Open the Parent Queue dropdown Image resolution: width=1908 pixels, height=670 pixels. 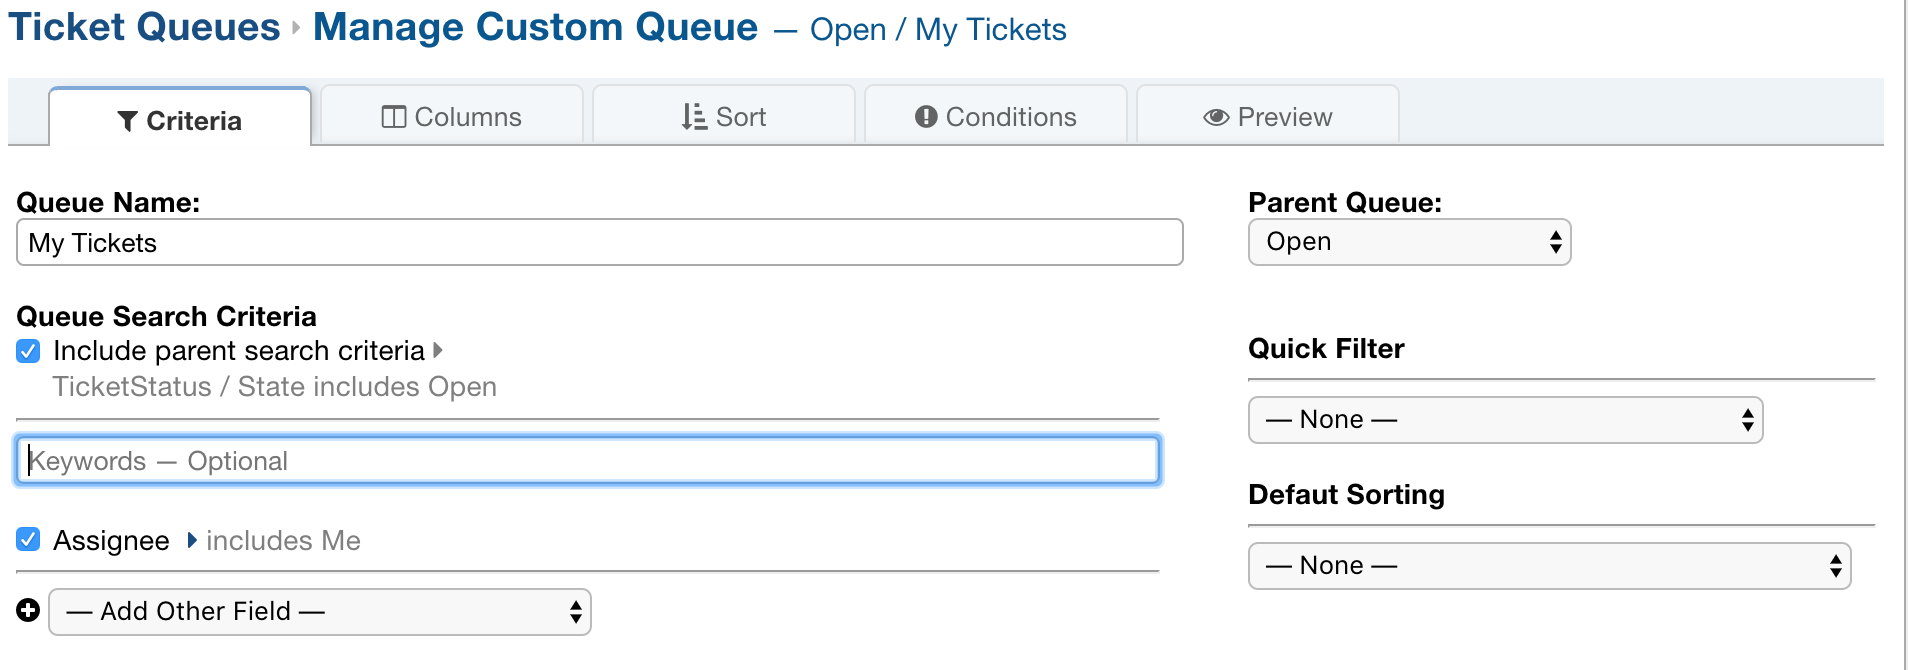pyautogui.click(x=1409, y=241)
